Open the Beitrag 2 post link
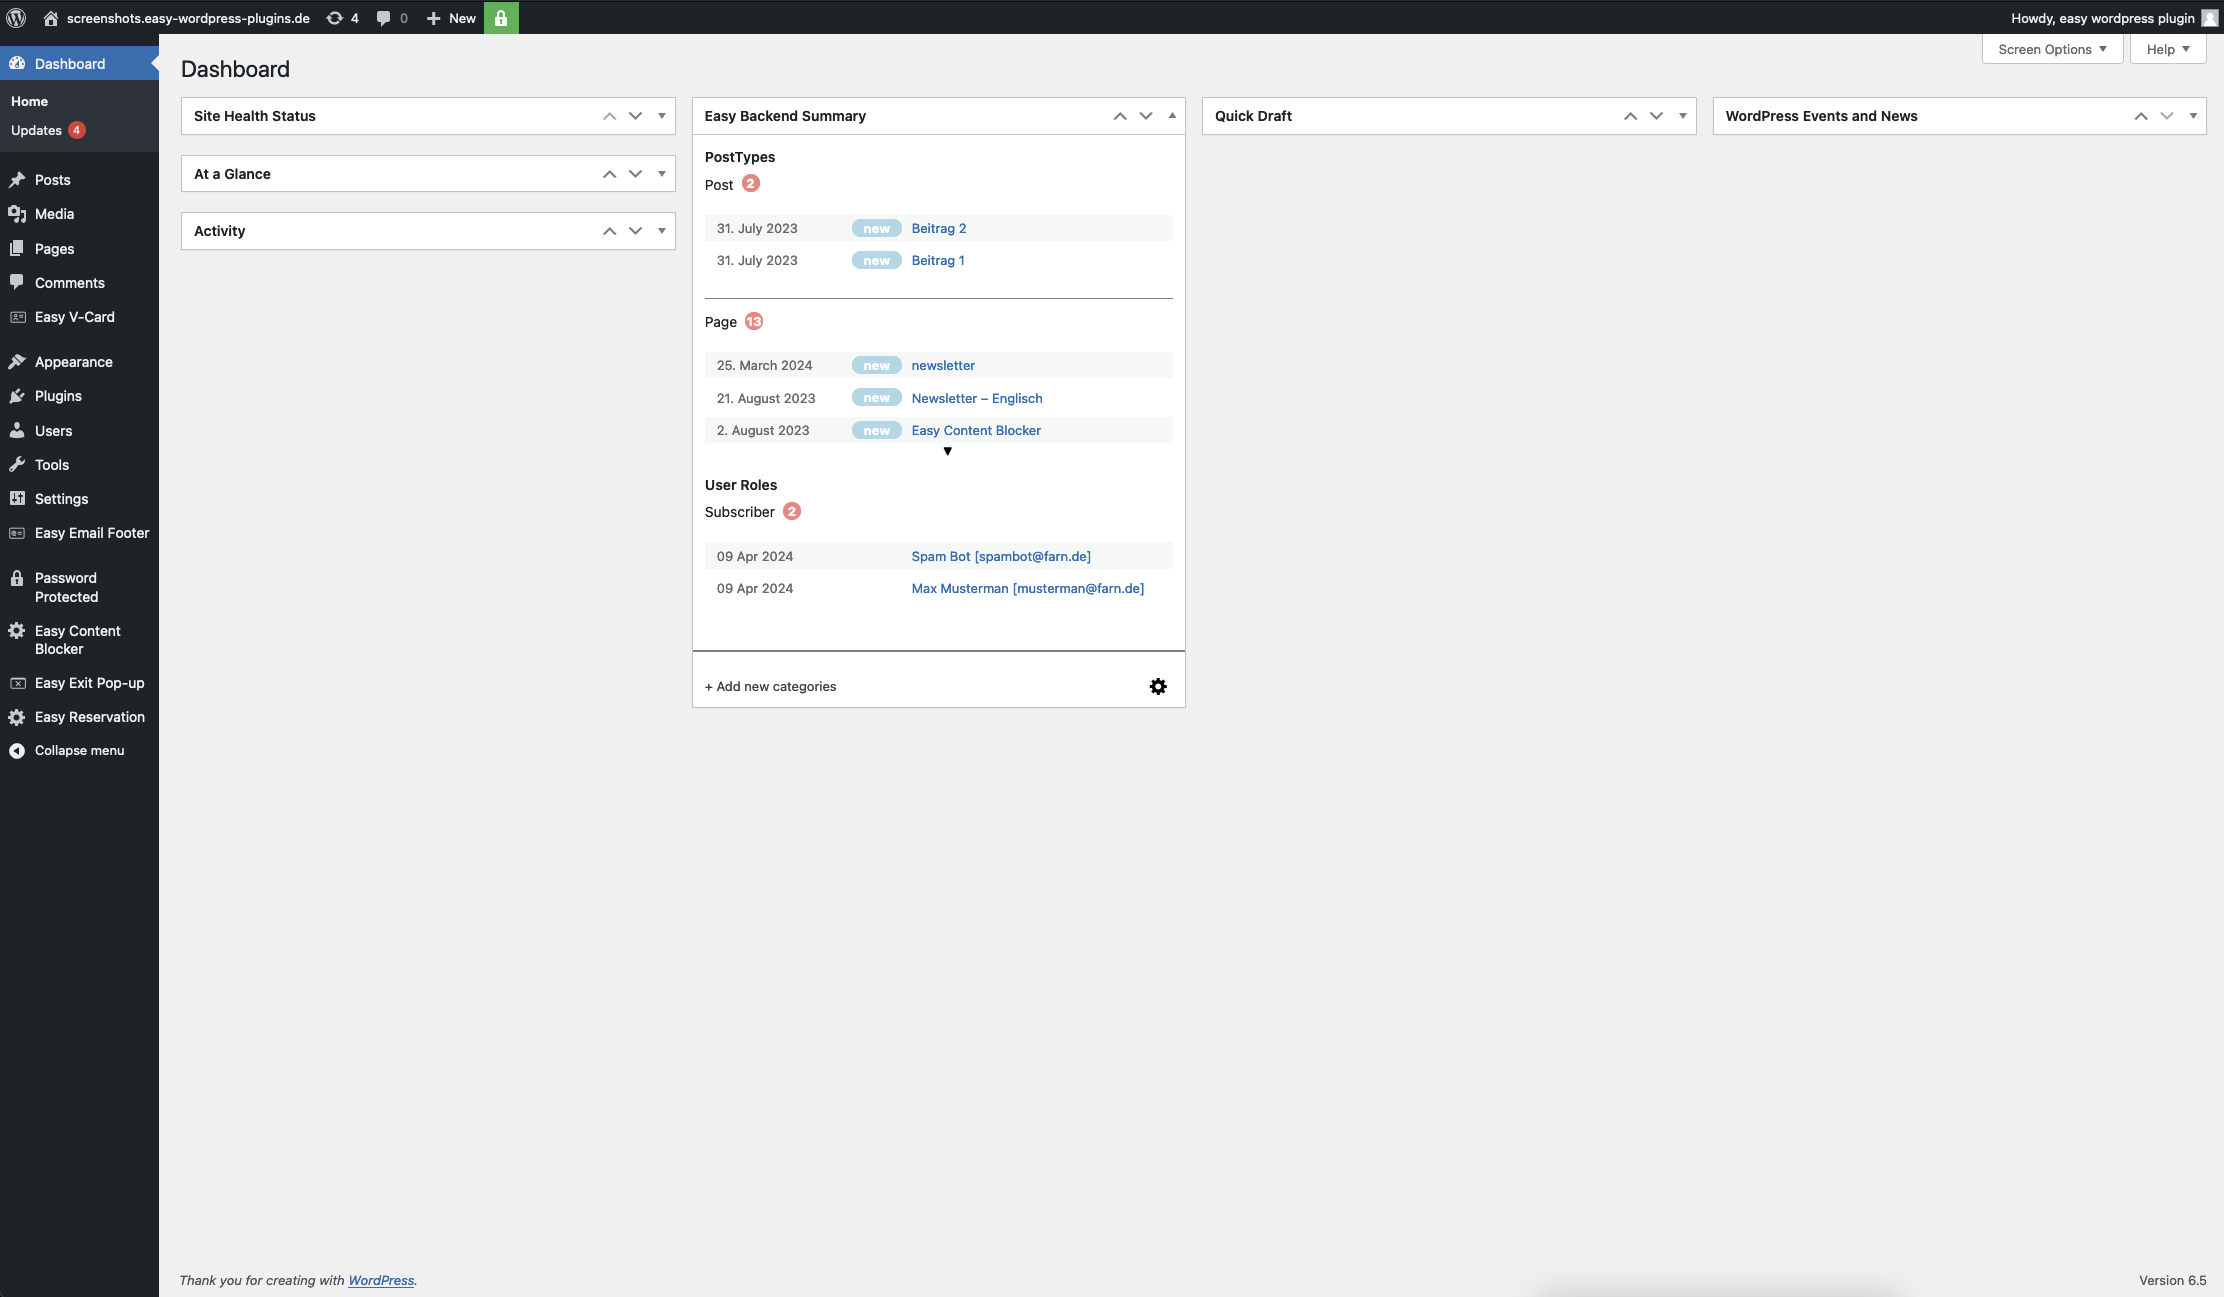2224x1297 pixels. 938,228
